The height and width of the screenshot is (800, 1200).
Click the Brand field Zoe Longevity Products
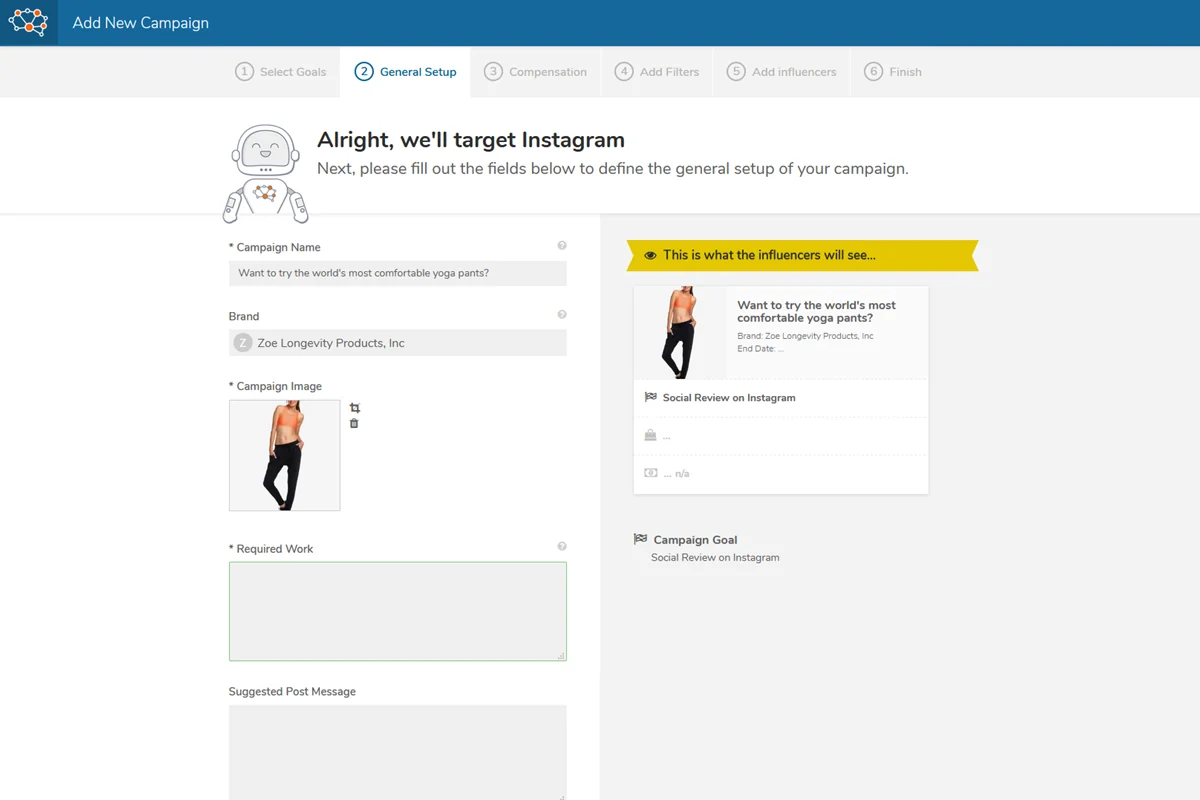click(398, 343)
